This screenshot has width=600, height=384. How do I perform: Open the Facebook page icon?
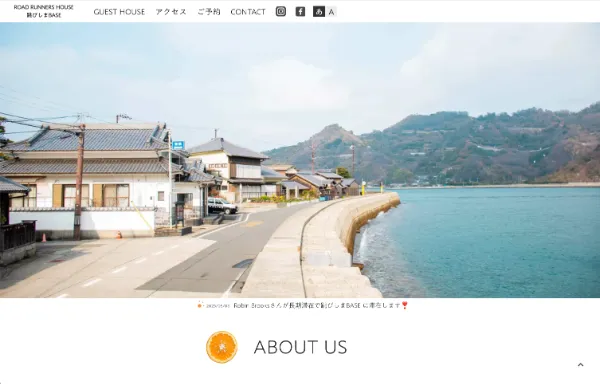pos(300,11)
